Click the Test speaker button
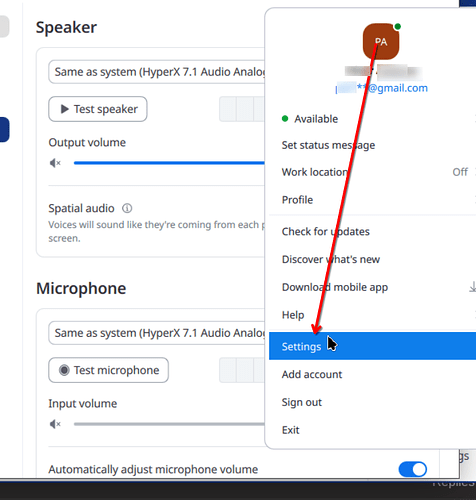The height and width of the screenshot is (500, 476). [x=98, y=109]
